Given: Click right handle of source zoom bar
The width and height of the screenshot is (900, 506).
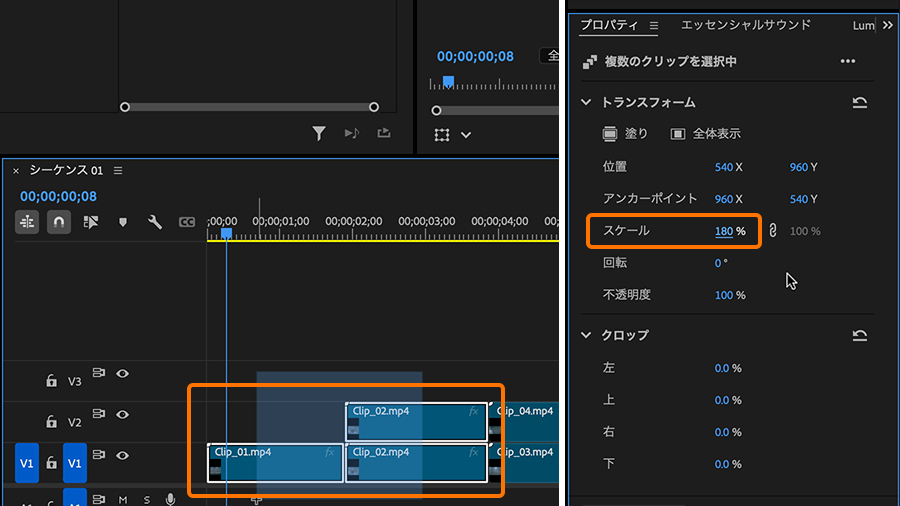Looking at the screenshot, I should pyautogui.click(x=374, y=107).
